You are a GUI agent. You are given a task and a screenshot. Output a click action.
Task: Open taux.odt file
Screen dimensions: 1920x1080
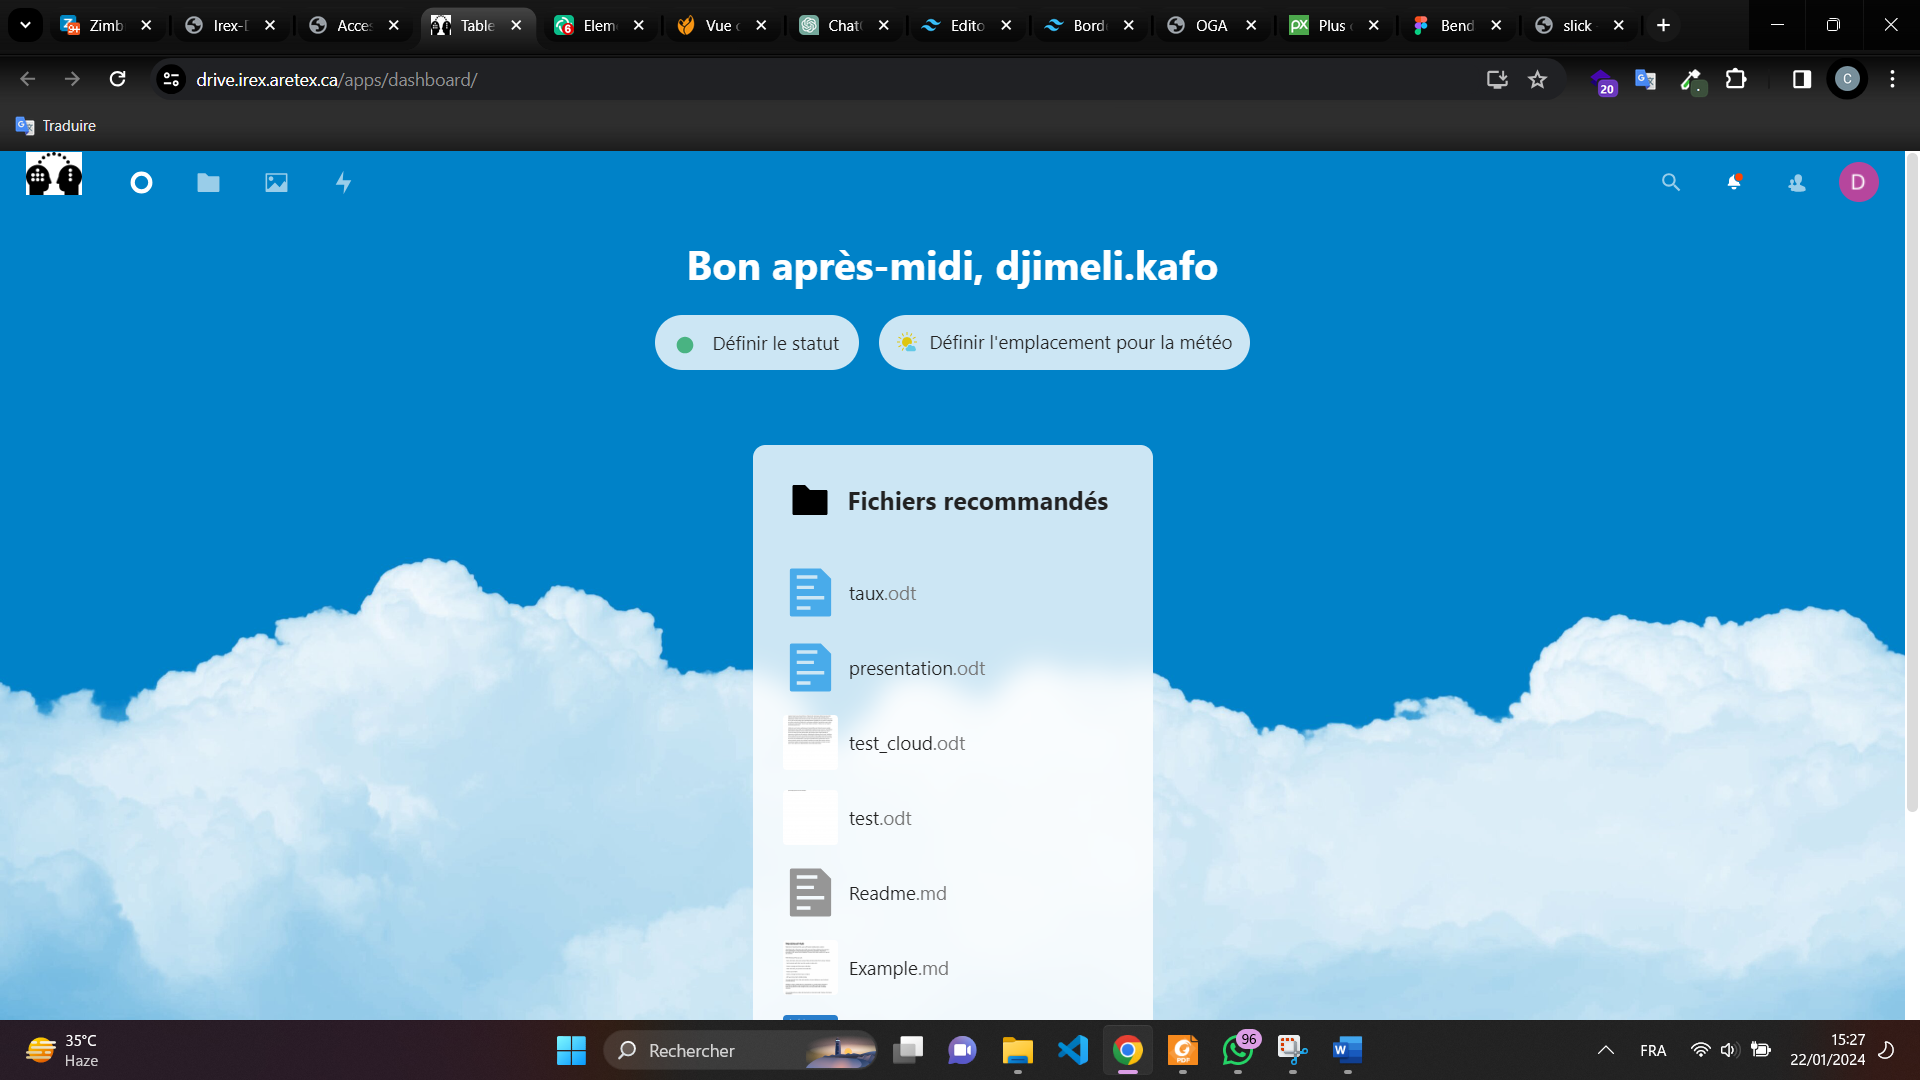click(953, 593)
